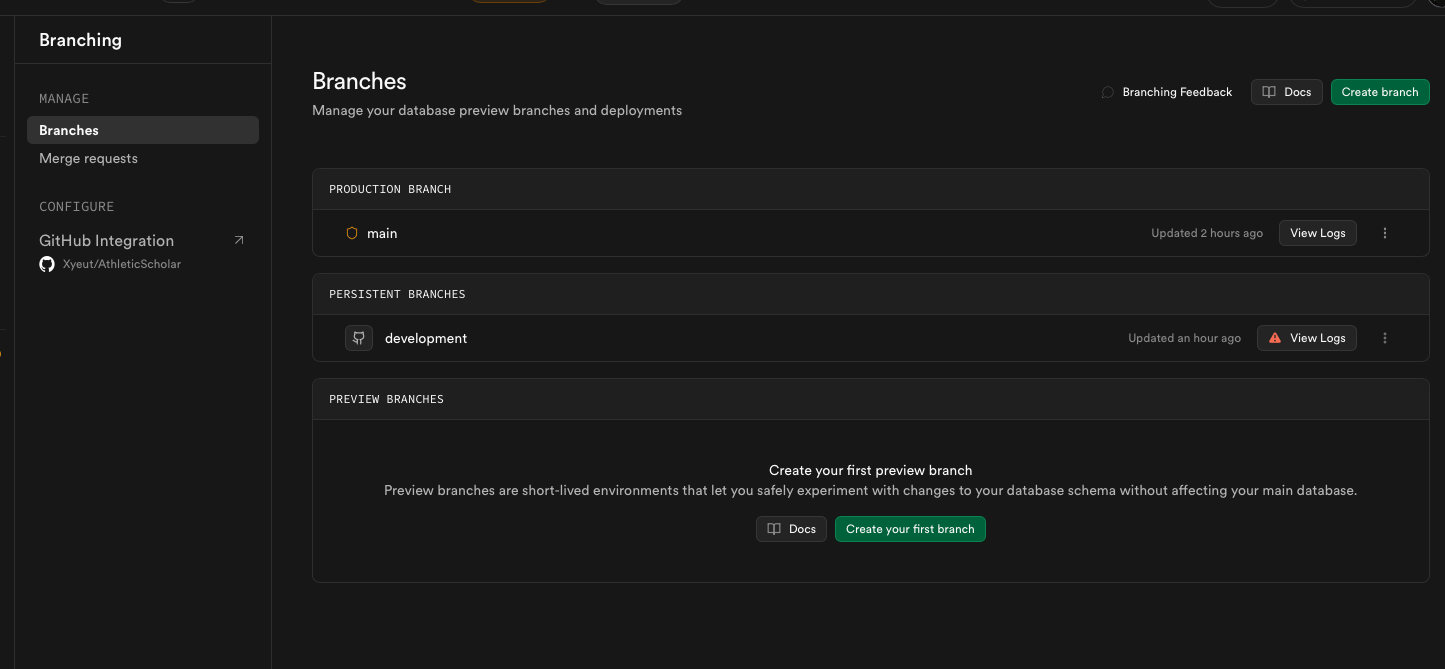Open Merge requests in the sidebar
The image size is (1445, 669).
(88, 158)
